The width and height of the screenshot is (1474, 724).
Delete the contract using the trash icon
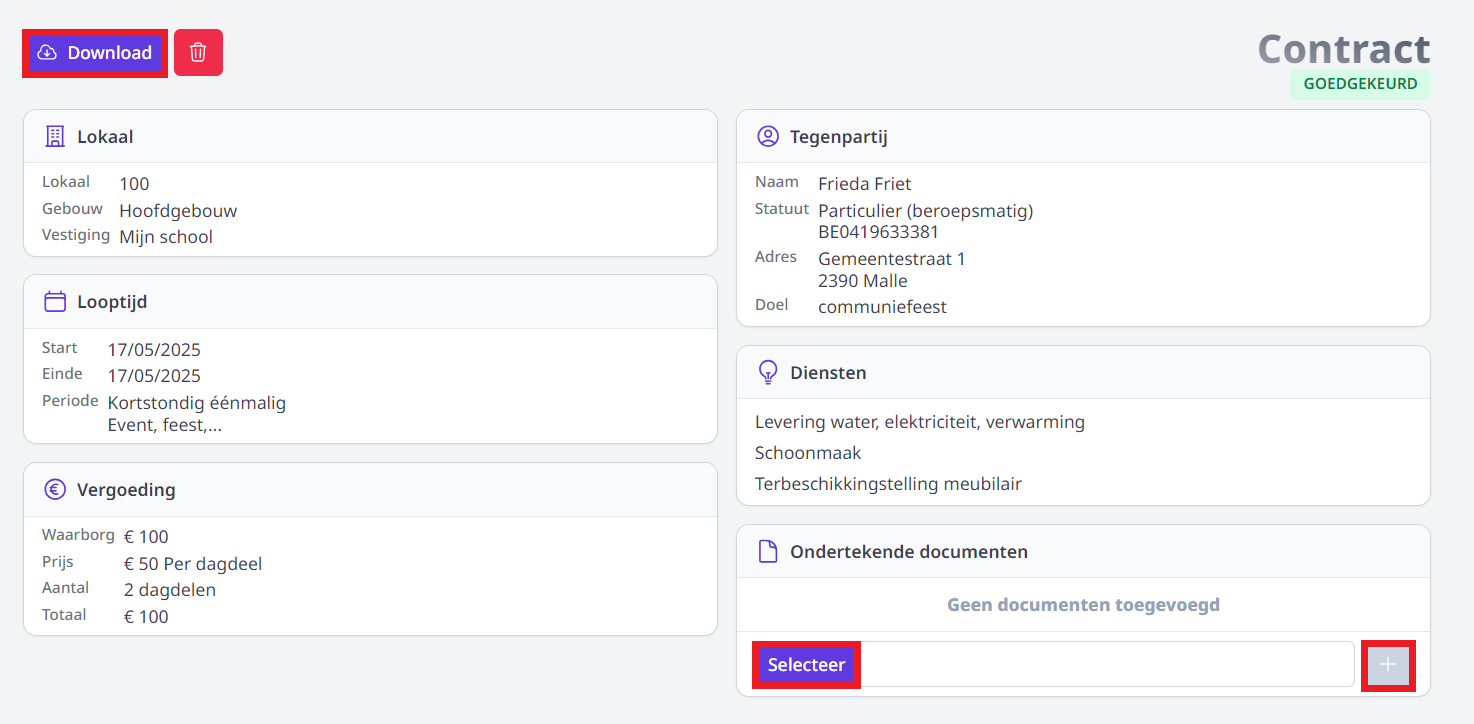click(198, 52)
